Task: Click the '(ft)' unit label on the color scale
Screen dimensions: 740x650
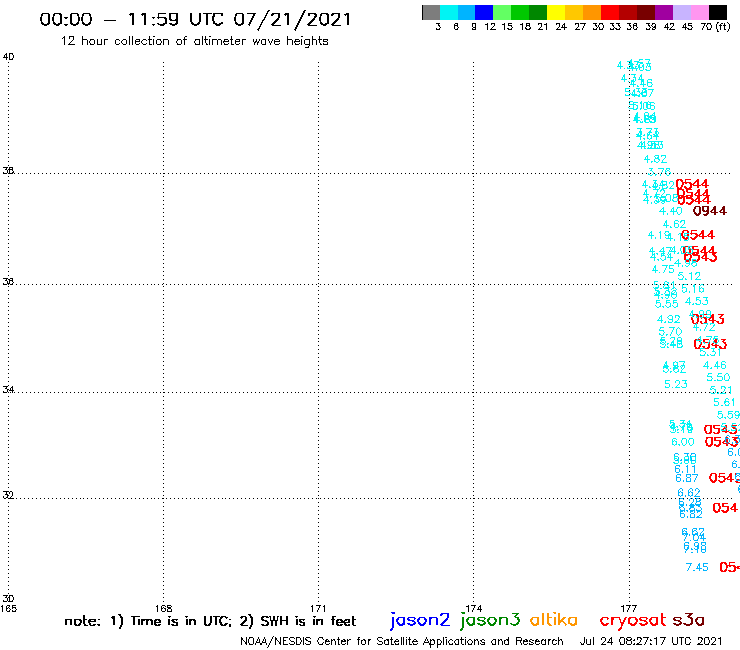Action: 723,26
